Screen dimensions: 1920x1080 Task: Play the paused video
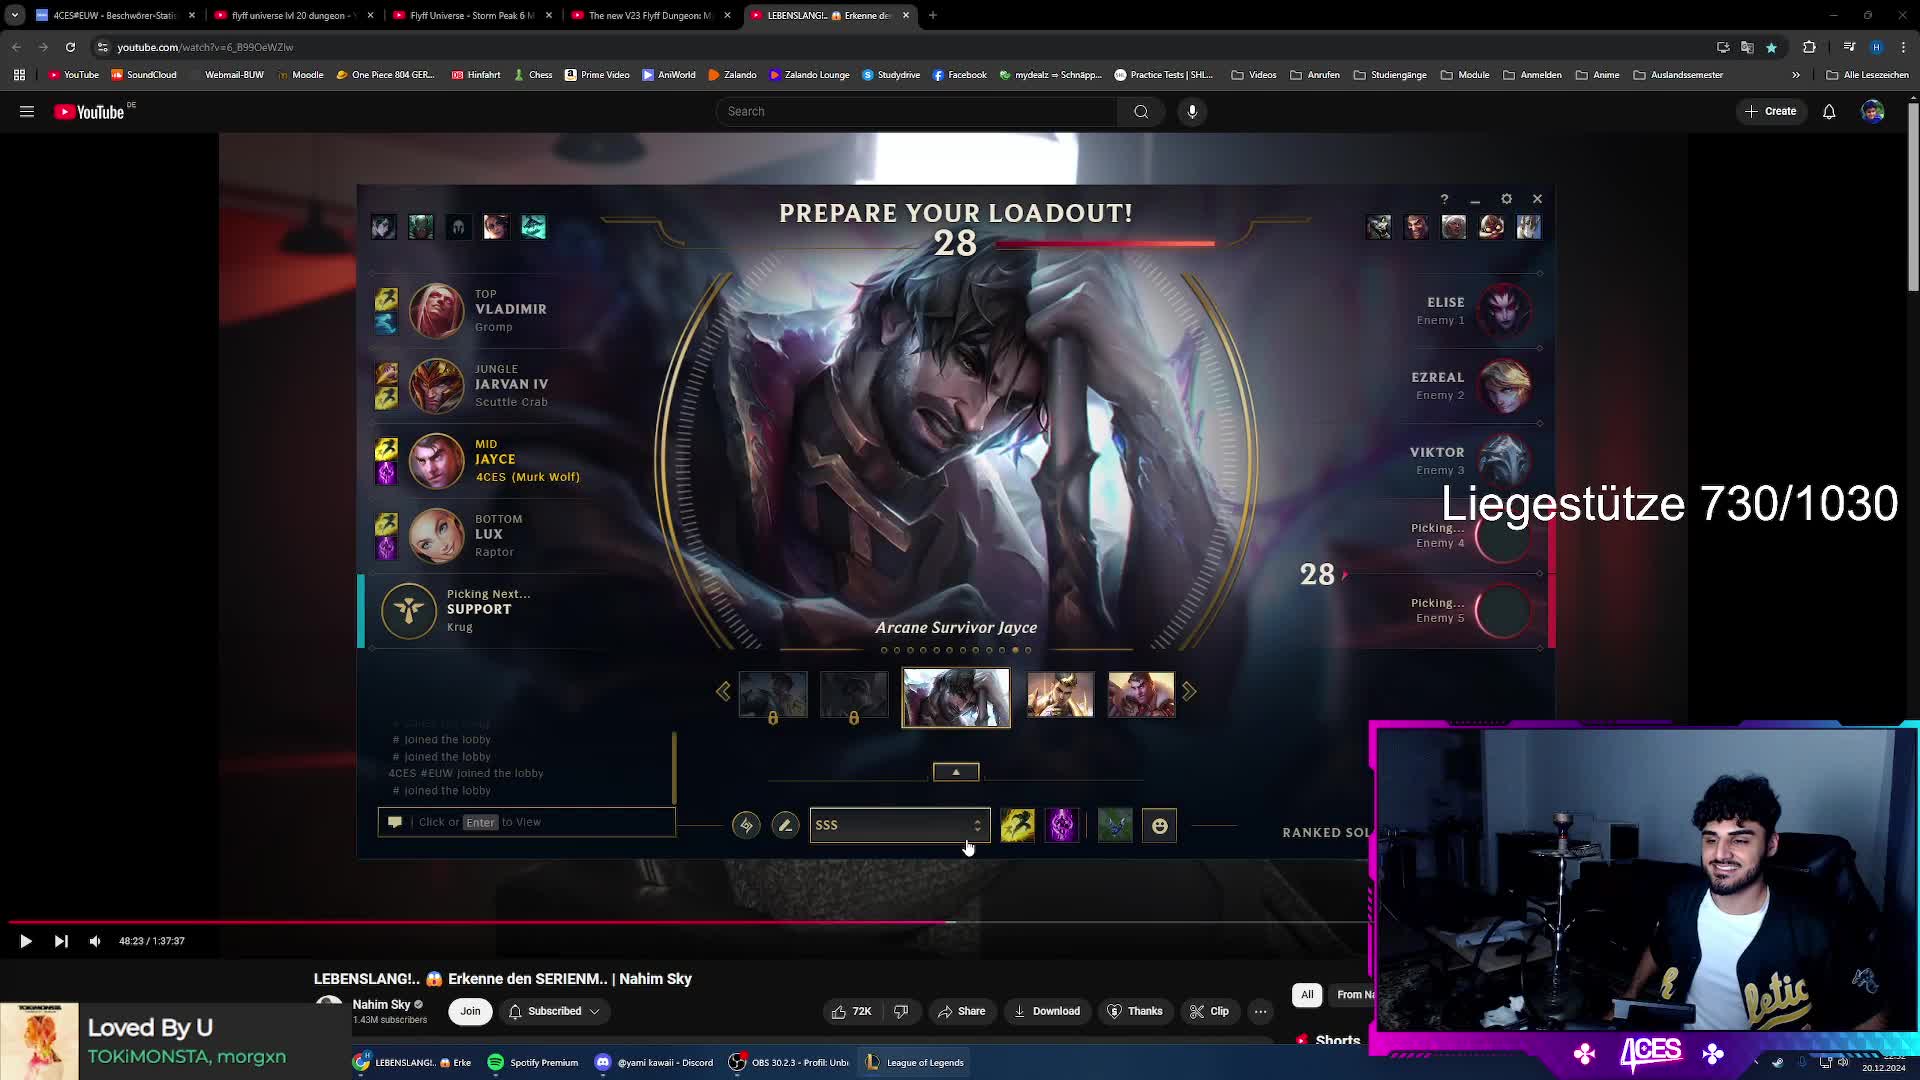25,941
